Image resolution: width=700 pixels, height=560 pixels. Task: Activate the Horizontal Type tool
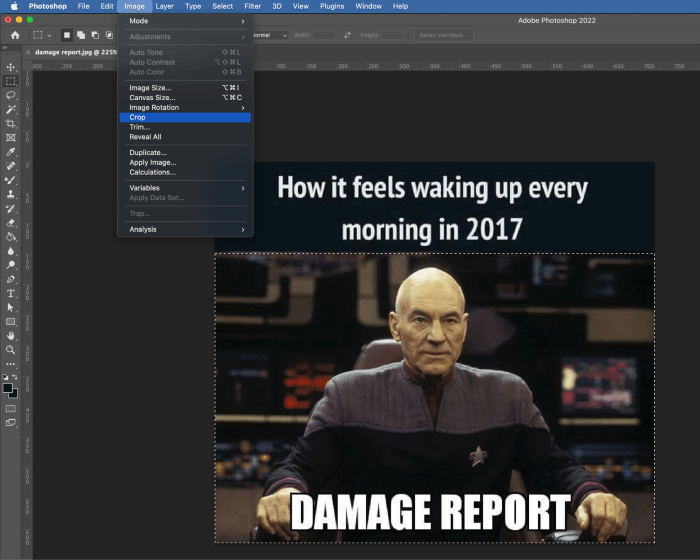[x=11, y=293]
